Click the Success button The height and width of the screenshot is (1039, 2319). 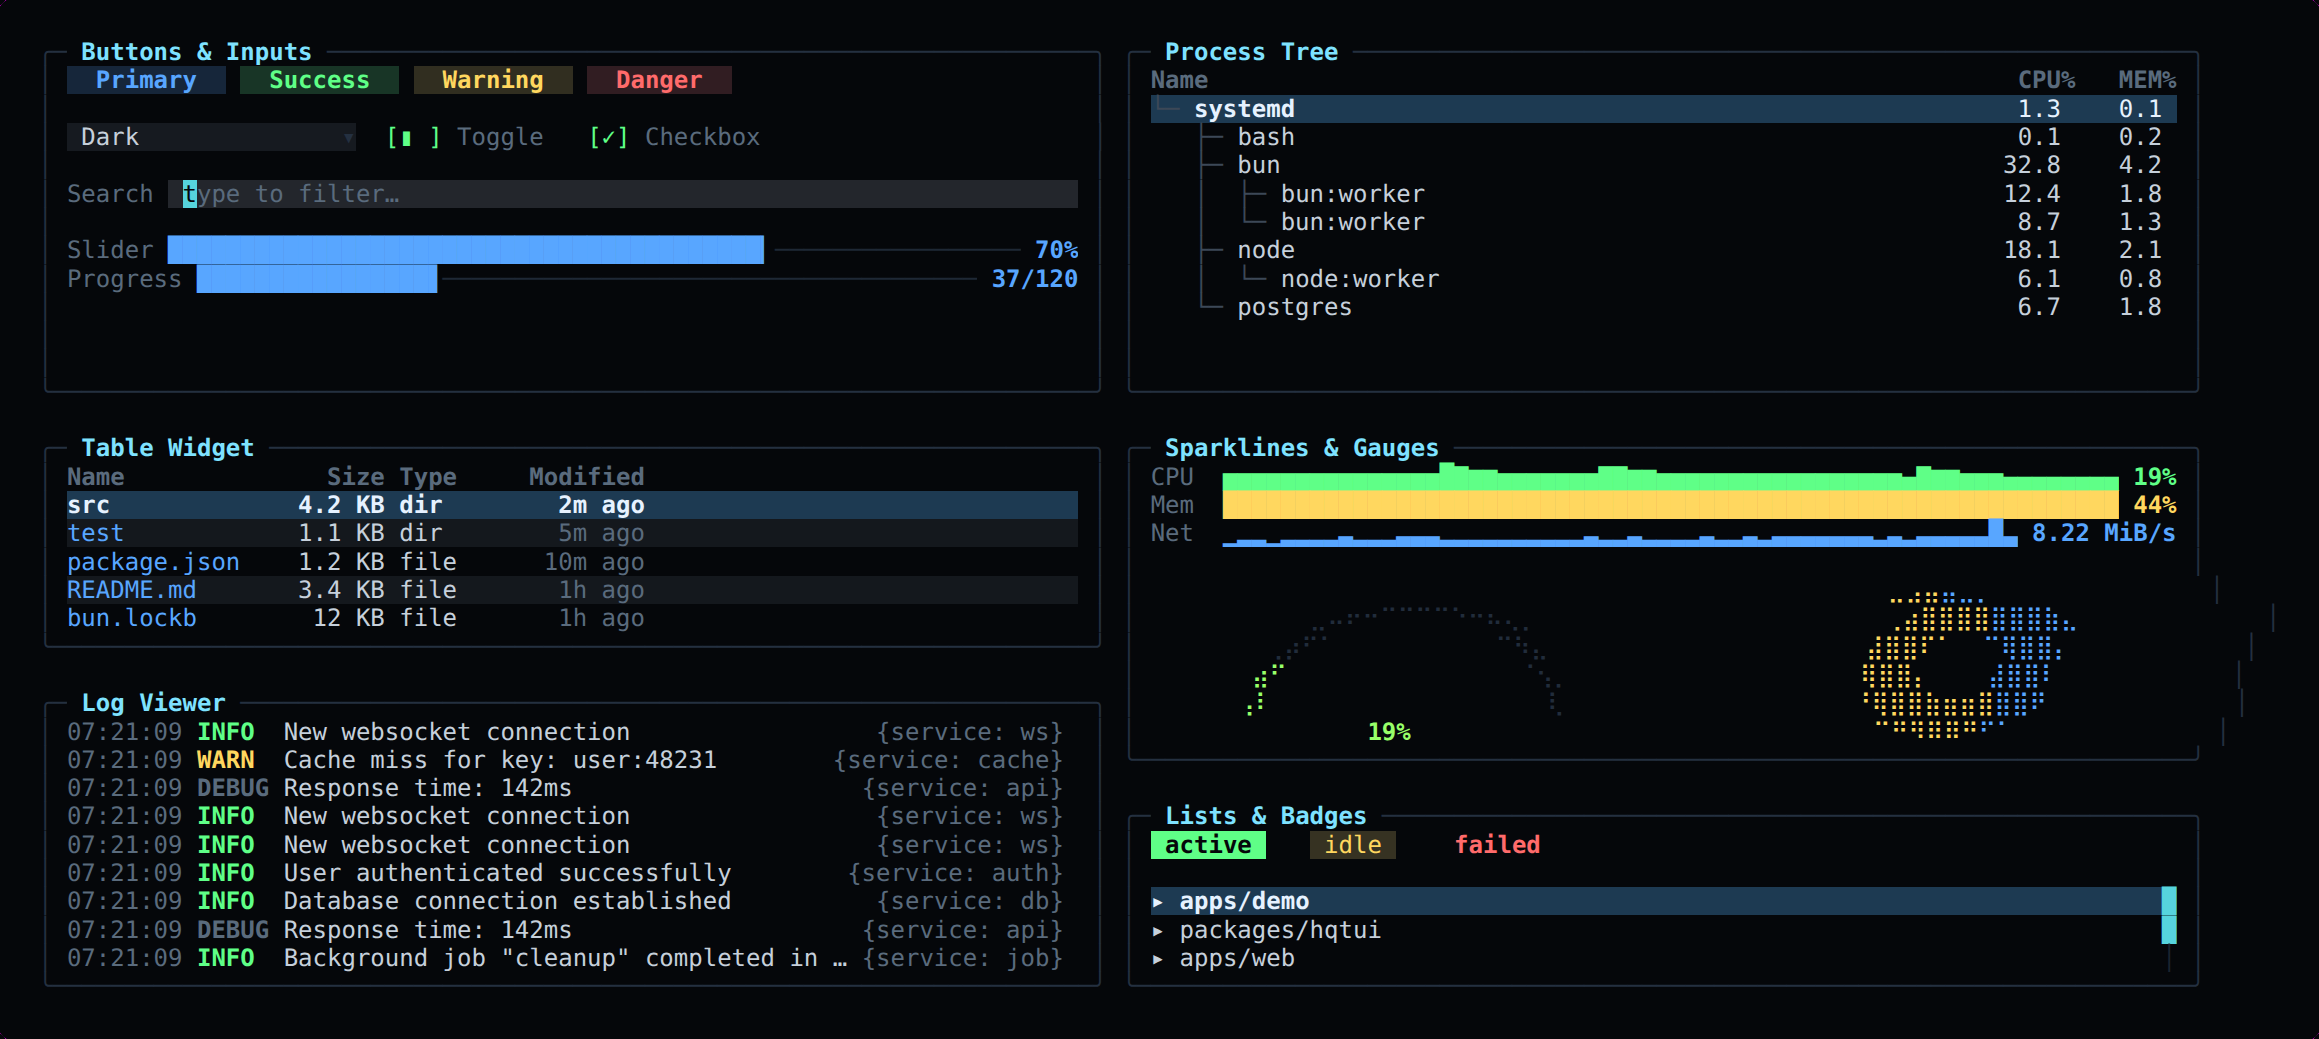(319, 80)
